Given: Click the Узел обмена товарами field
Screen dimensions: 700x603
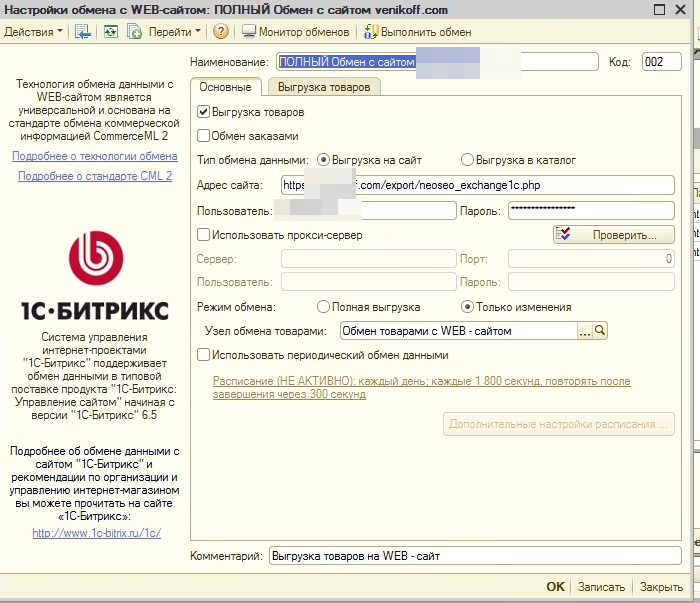Looking at the screenshot, I should point(458,331).
